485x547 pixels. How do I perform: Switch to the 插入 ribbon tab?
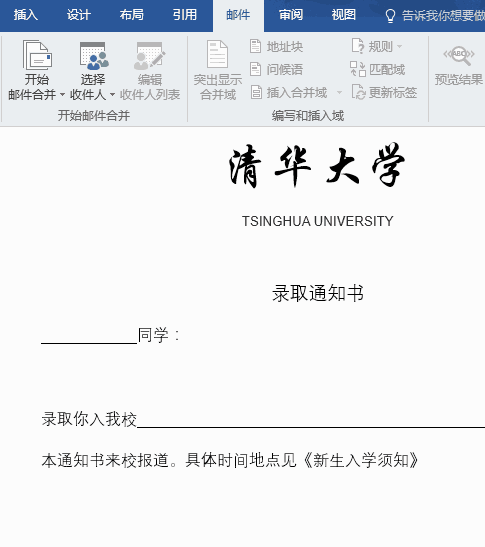[25, 15]
